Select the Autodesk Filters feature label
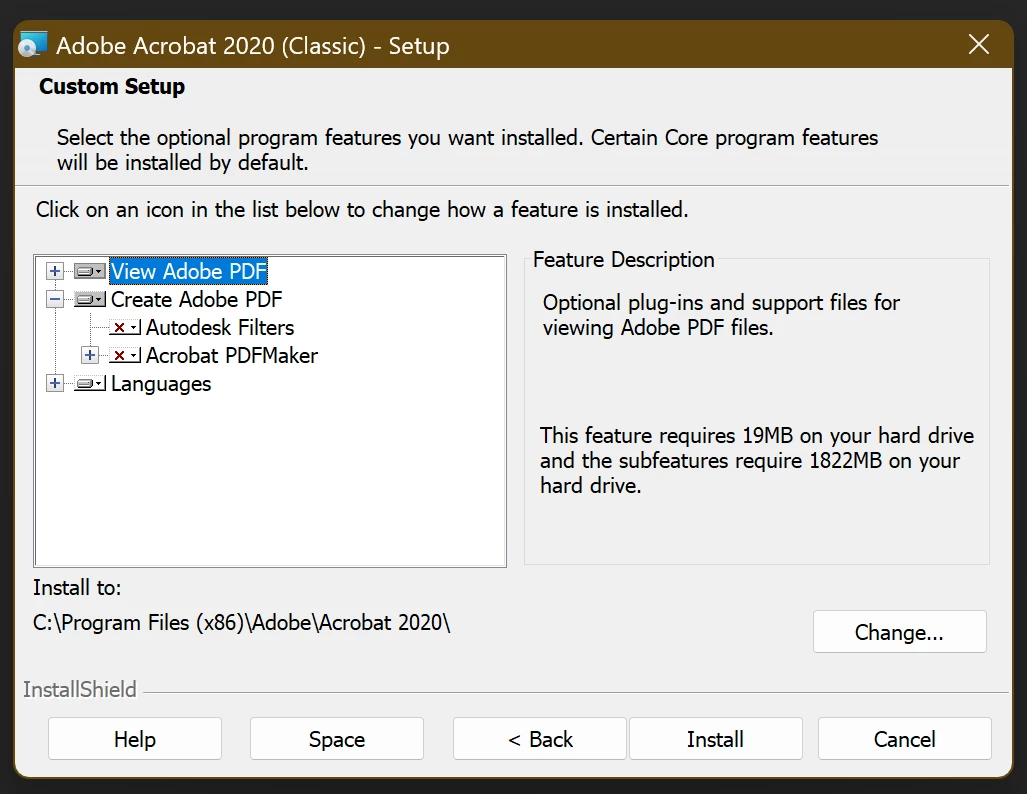This screenshot has width=1027, height=794. (220, 328)
